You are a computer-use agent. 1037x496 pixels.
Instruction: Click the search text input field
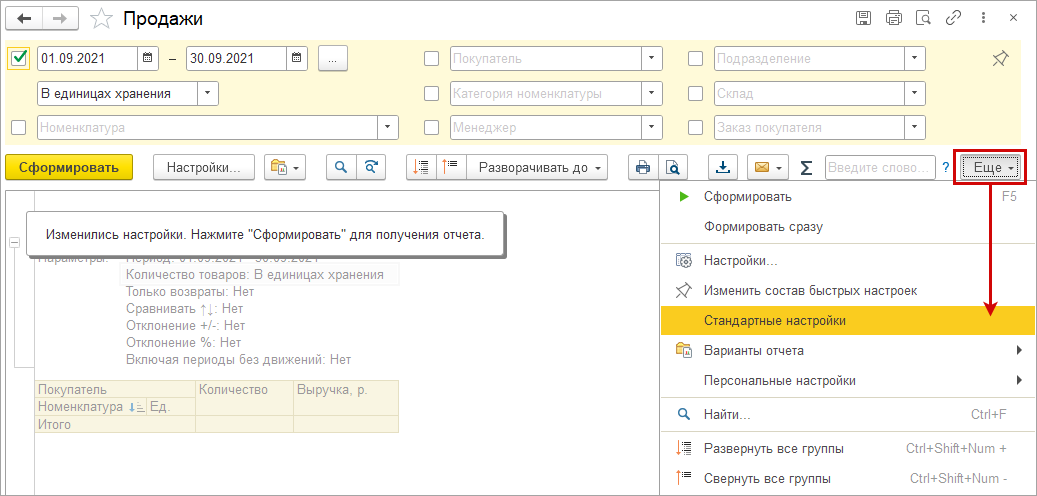click(879, 168)
